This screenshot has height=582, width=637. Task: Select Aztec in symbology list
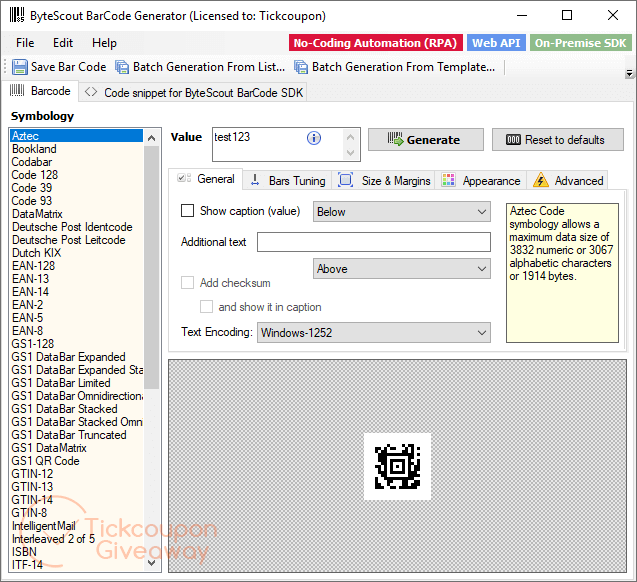click(76, 136)
